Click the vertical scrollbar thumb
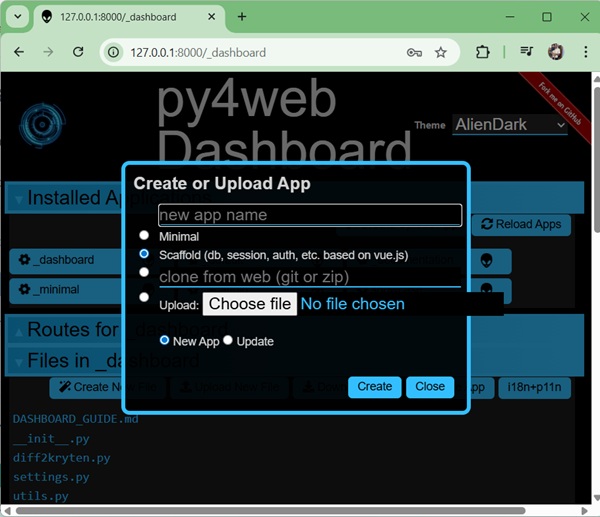Image resolution: width=600 pixels, height=517 pixels. pyautogui.click(x=597, y=160)
